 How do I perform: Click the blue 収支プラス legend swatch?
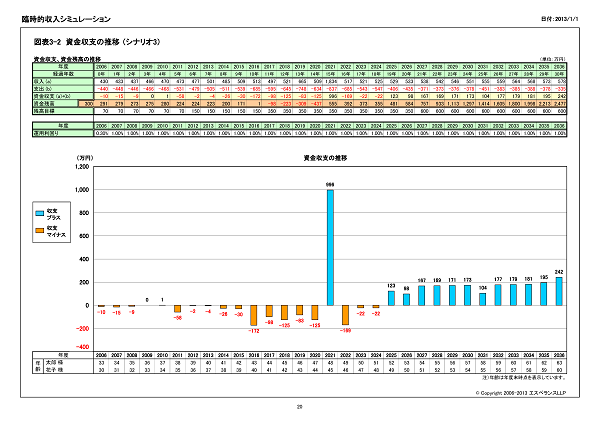click(40, 212)
